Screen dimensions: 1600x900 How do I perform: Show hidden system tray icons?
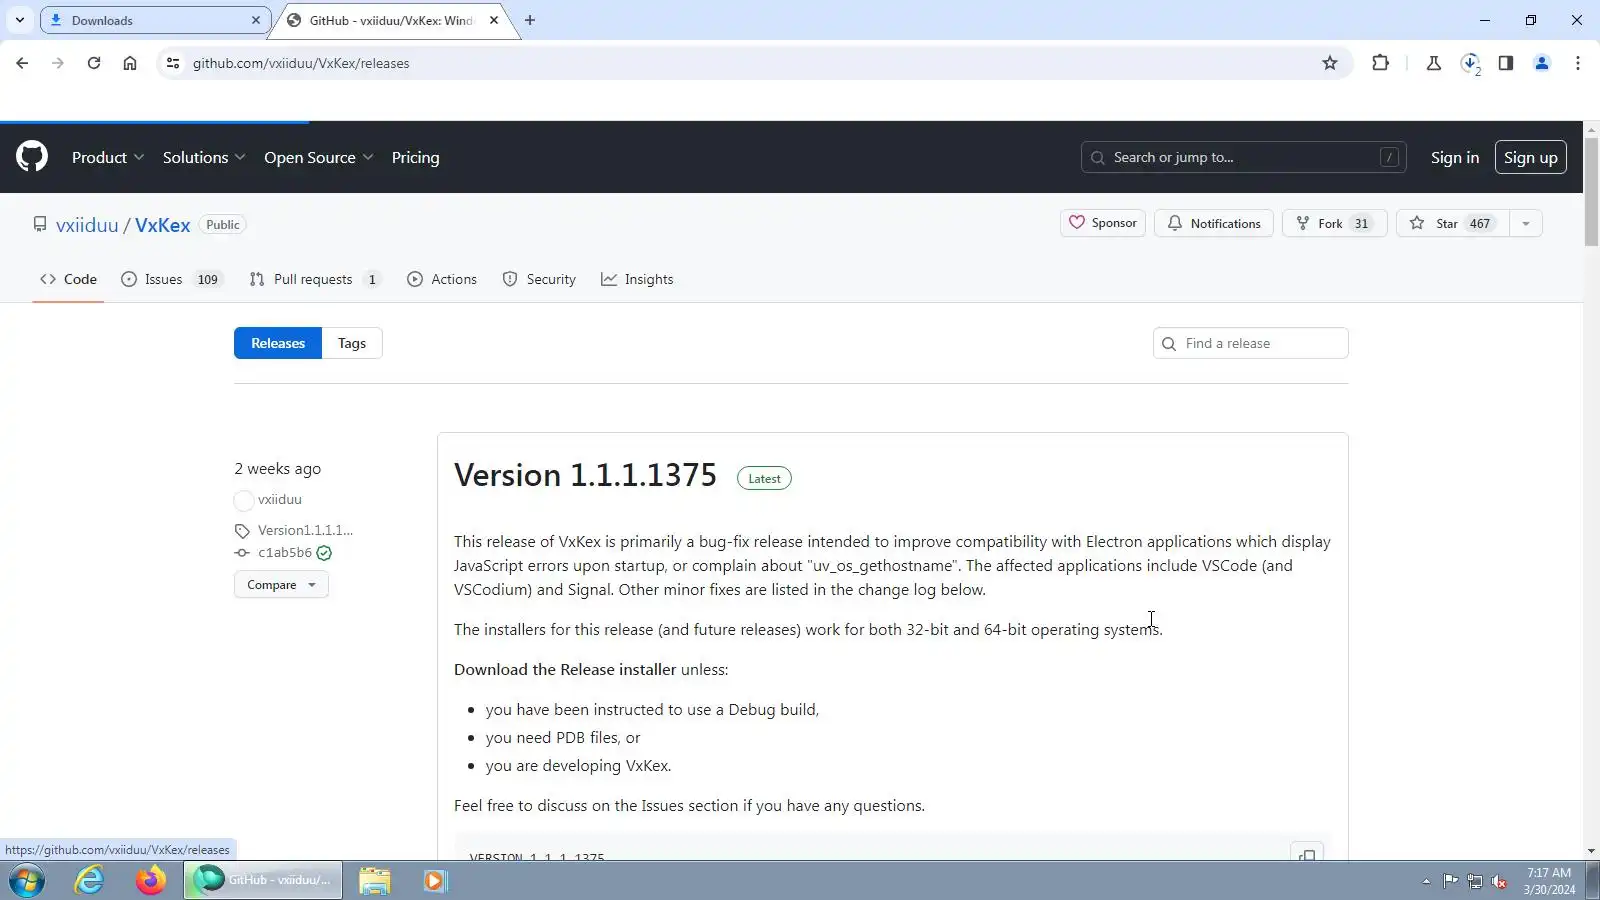click(x=1426, y=881)
